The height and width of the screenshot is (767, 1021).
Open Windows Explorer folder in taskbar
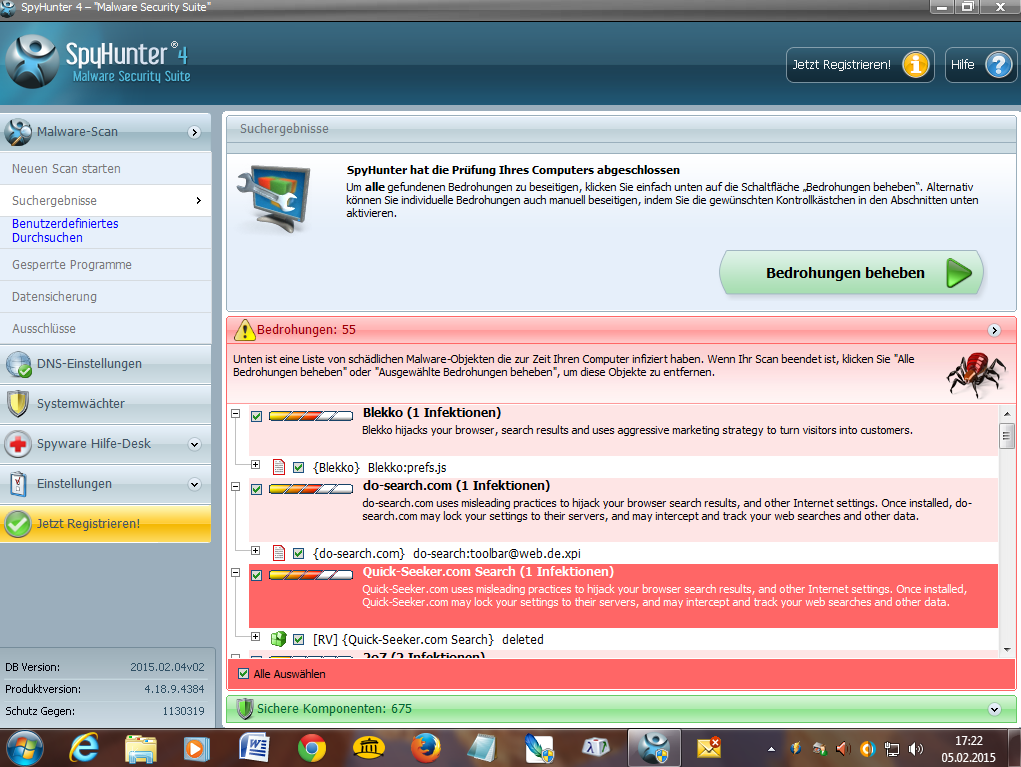coord(141,749)
